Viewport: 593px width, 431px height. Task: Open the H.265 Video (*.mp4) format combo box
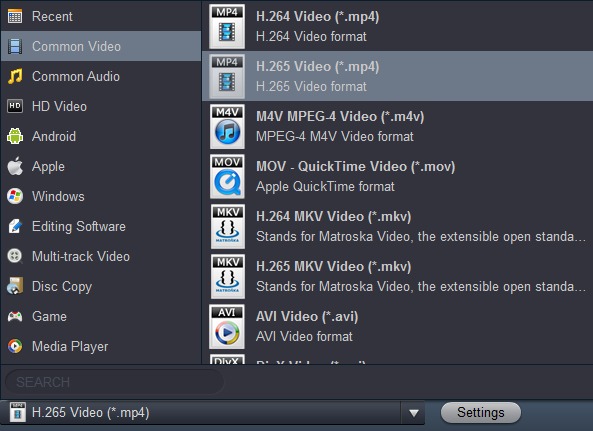(213, 413)
